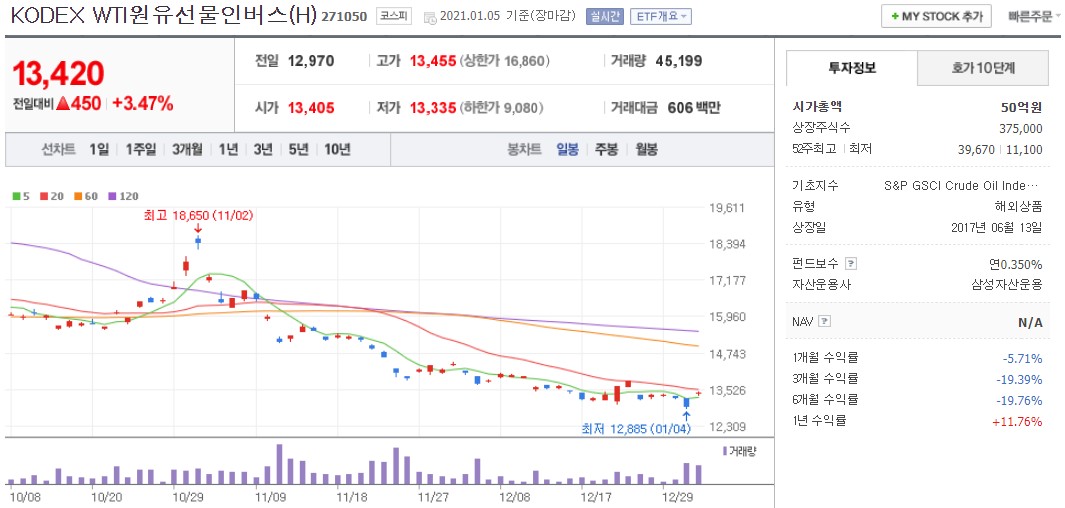
Task: Open the 펀드보수 help question-mark icon
Action: point(852,264)
